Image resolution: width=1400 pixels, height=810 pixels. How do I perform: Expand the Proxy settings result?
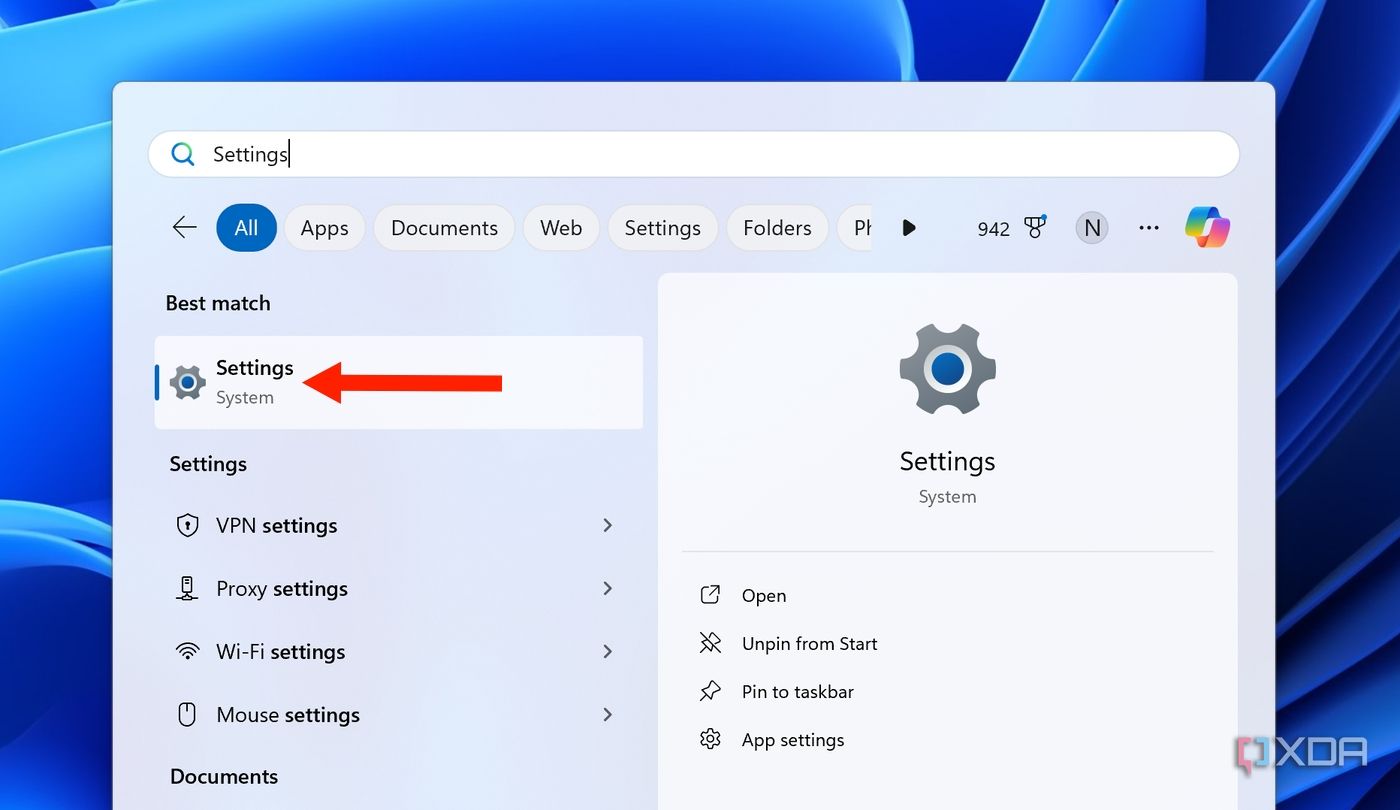click(x=608, y=588)
